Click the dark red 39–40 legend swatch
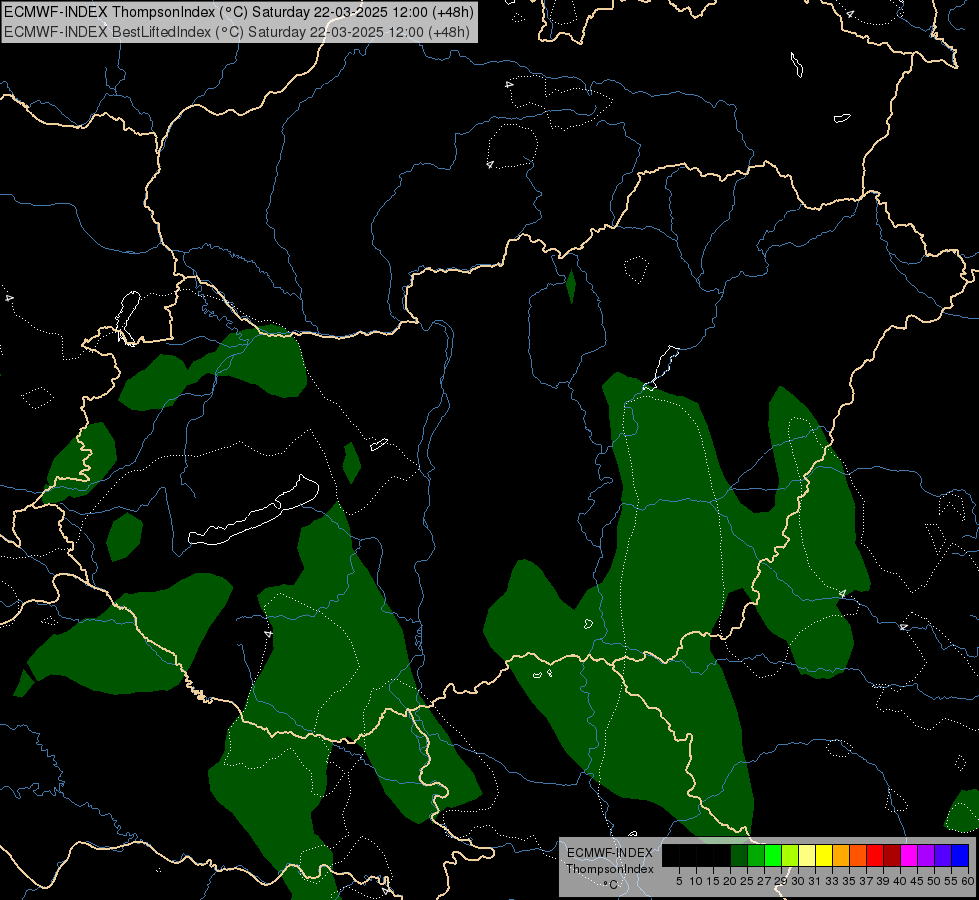Image resolution: width=979 pixels, height=900 pixels. coord(892,855)
